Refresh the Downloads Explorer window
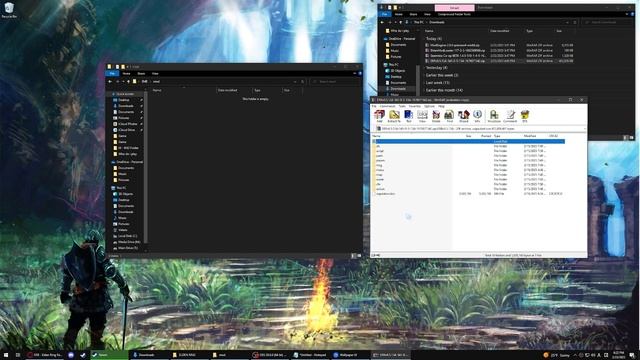The image size is (640, 360). [574, 22]
